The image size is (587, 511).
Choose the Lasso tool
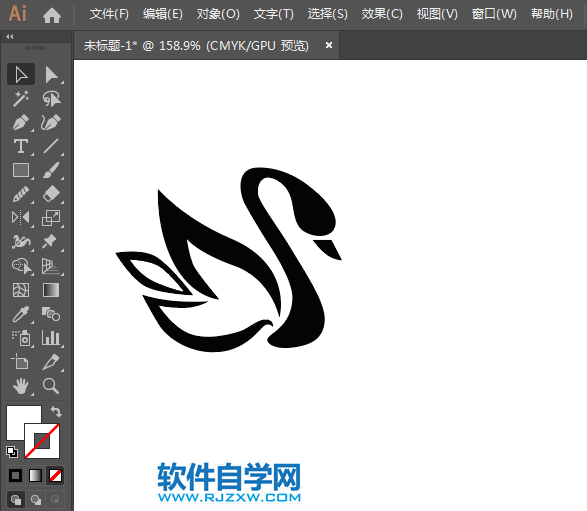pos(51,98)
